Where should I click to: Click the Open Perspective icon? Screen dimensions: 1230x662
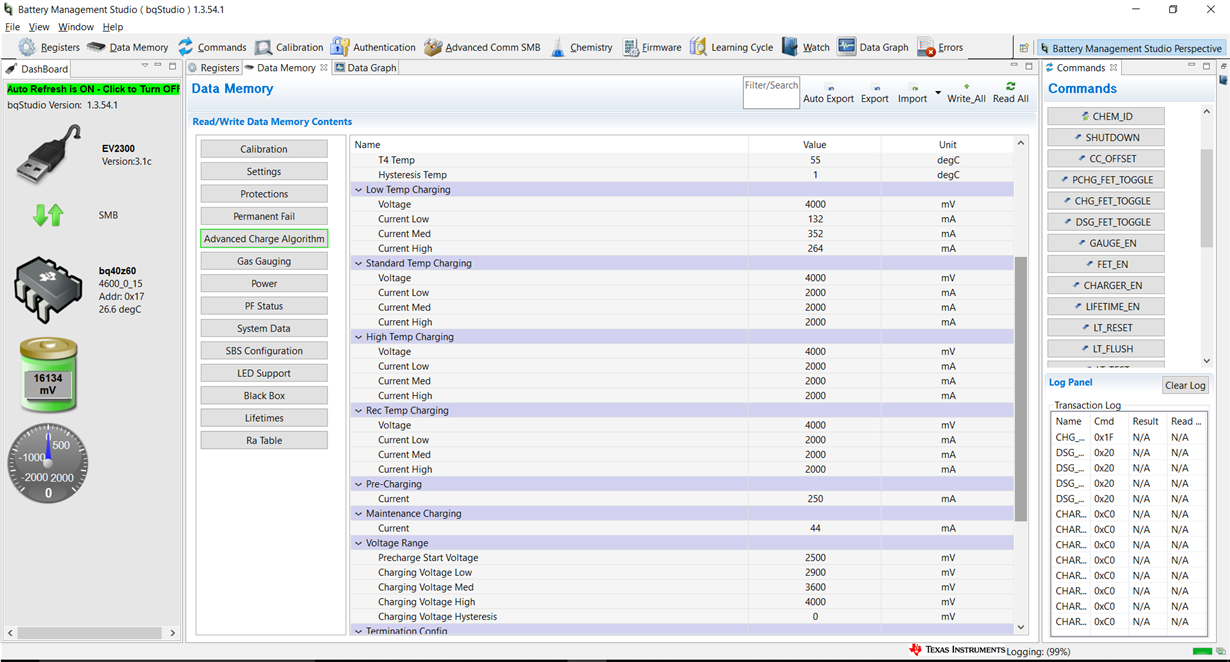click(1024, 48)
